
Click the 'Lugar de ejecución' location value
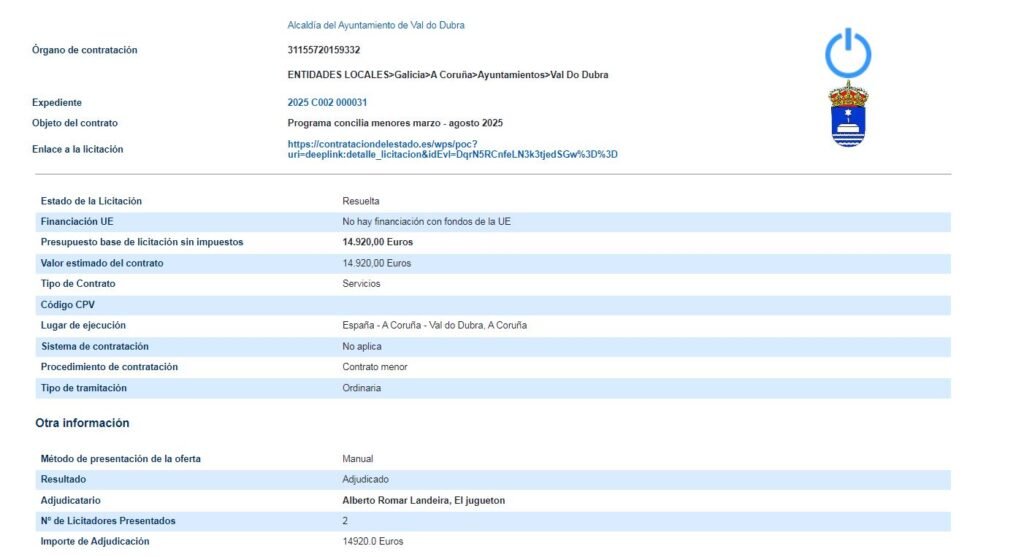pos(434,325)
